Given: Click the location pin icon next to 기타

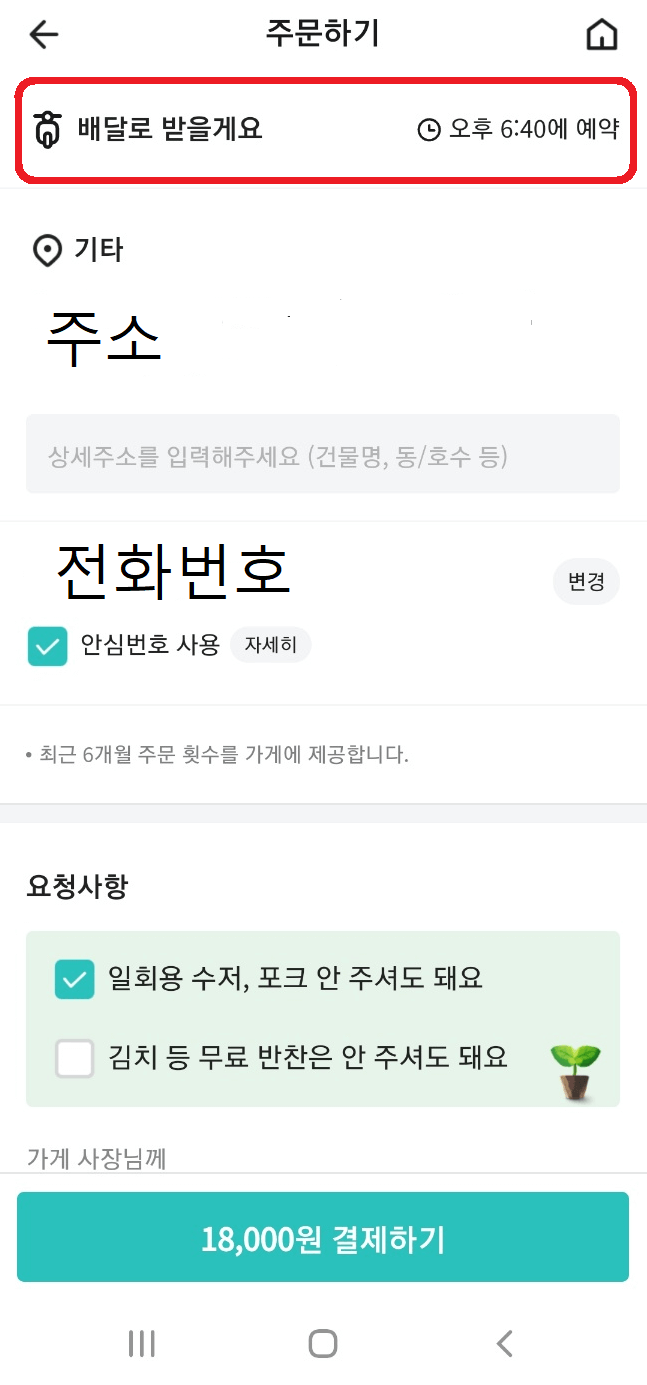Looking at the screenshot, I should 46,250.
